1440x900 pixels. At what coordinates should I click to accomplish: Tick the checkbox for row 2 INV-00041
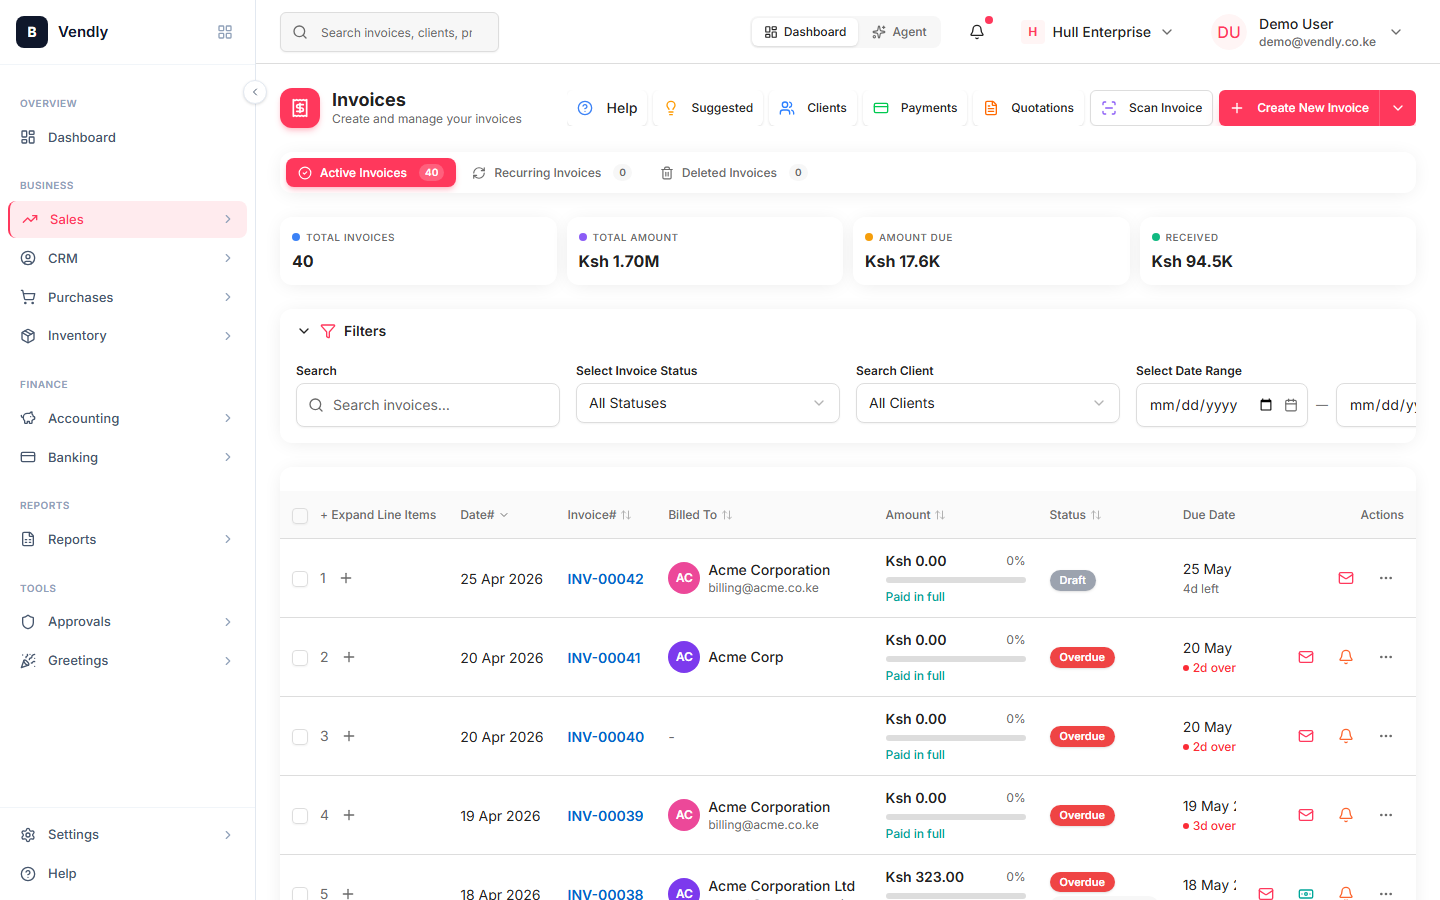300,658
